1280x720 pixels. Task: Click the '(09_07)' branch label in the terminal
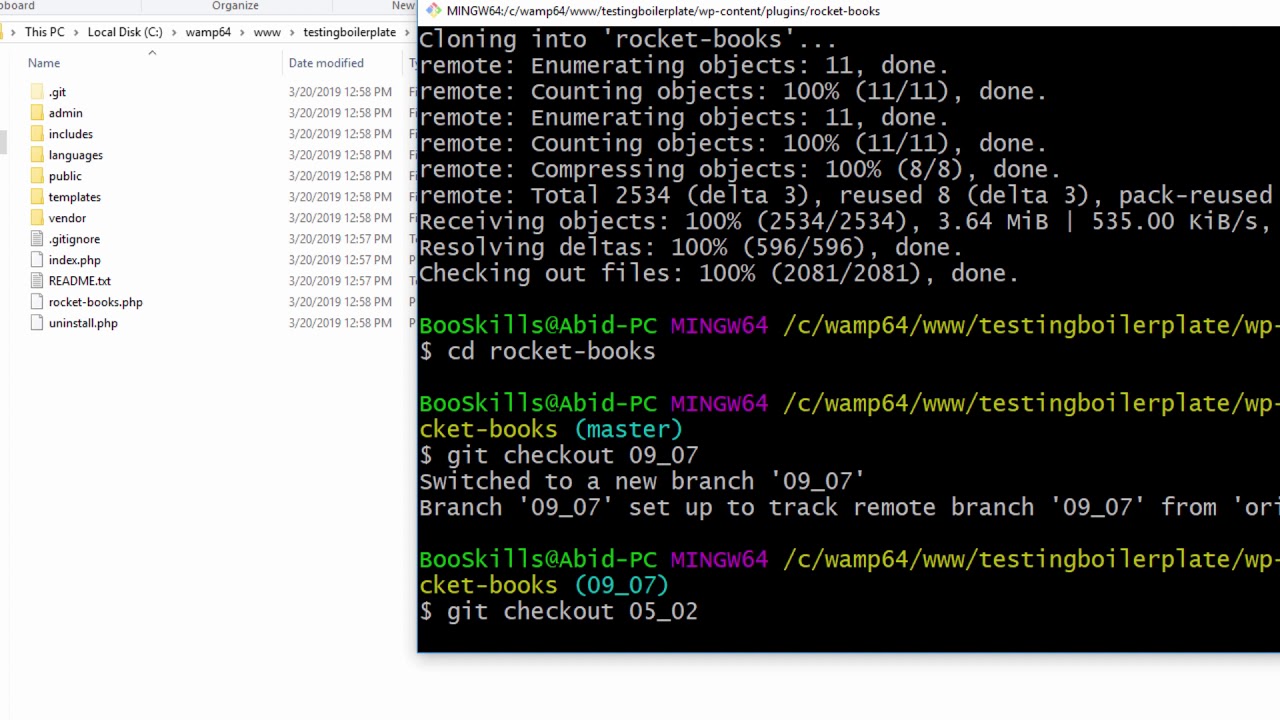(x=622, y=585)
